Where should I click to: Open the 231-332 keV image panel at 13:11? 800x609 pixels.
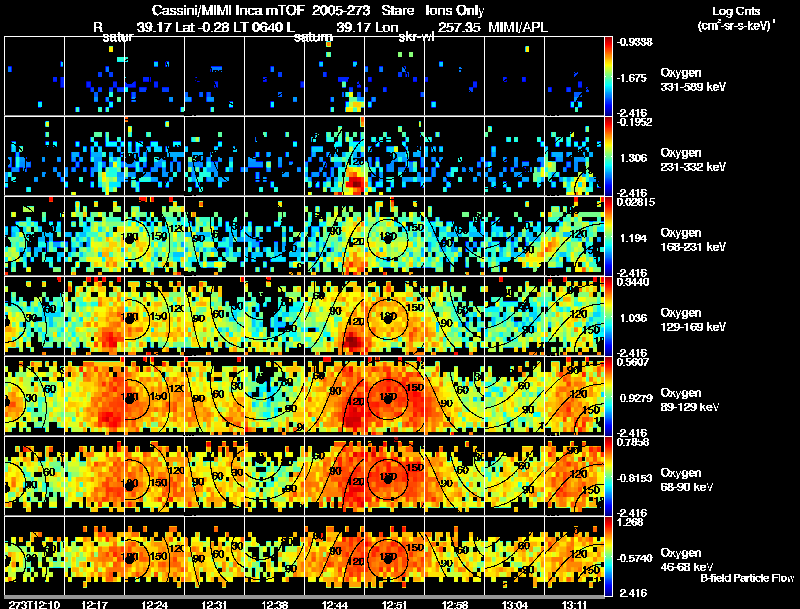[574, 156]
